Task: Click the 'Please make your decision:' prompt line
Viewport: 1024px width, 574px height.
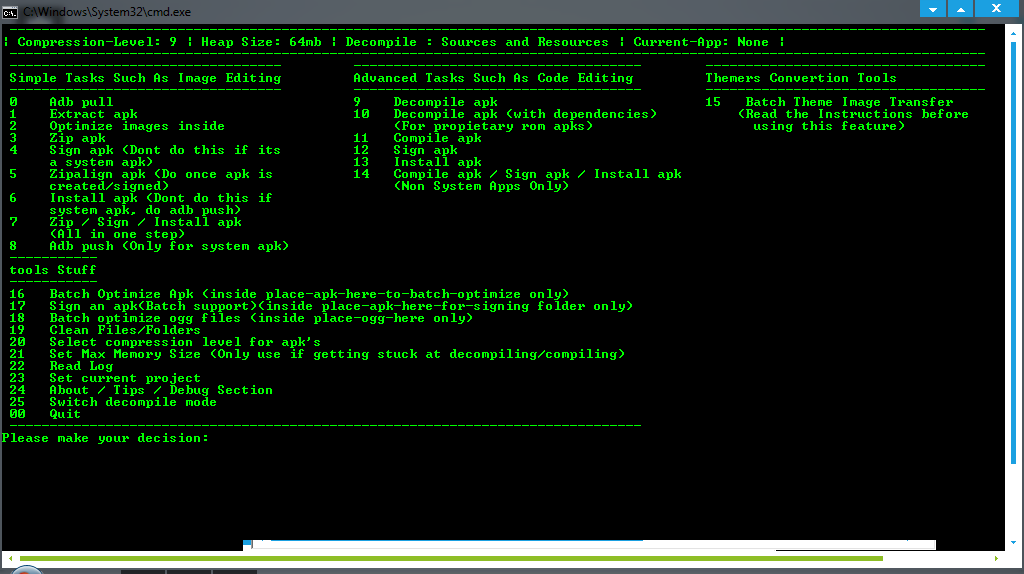Action: coord(105,438)
